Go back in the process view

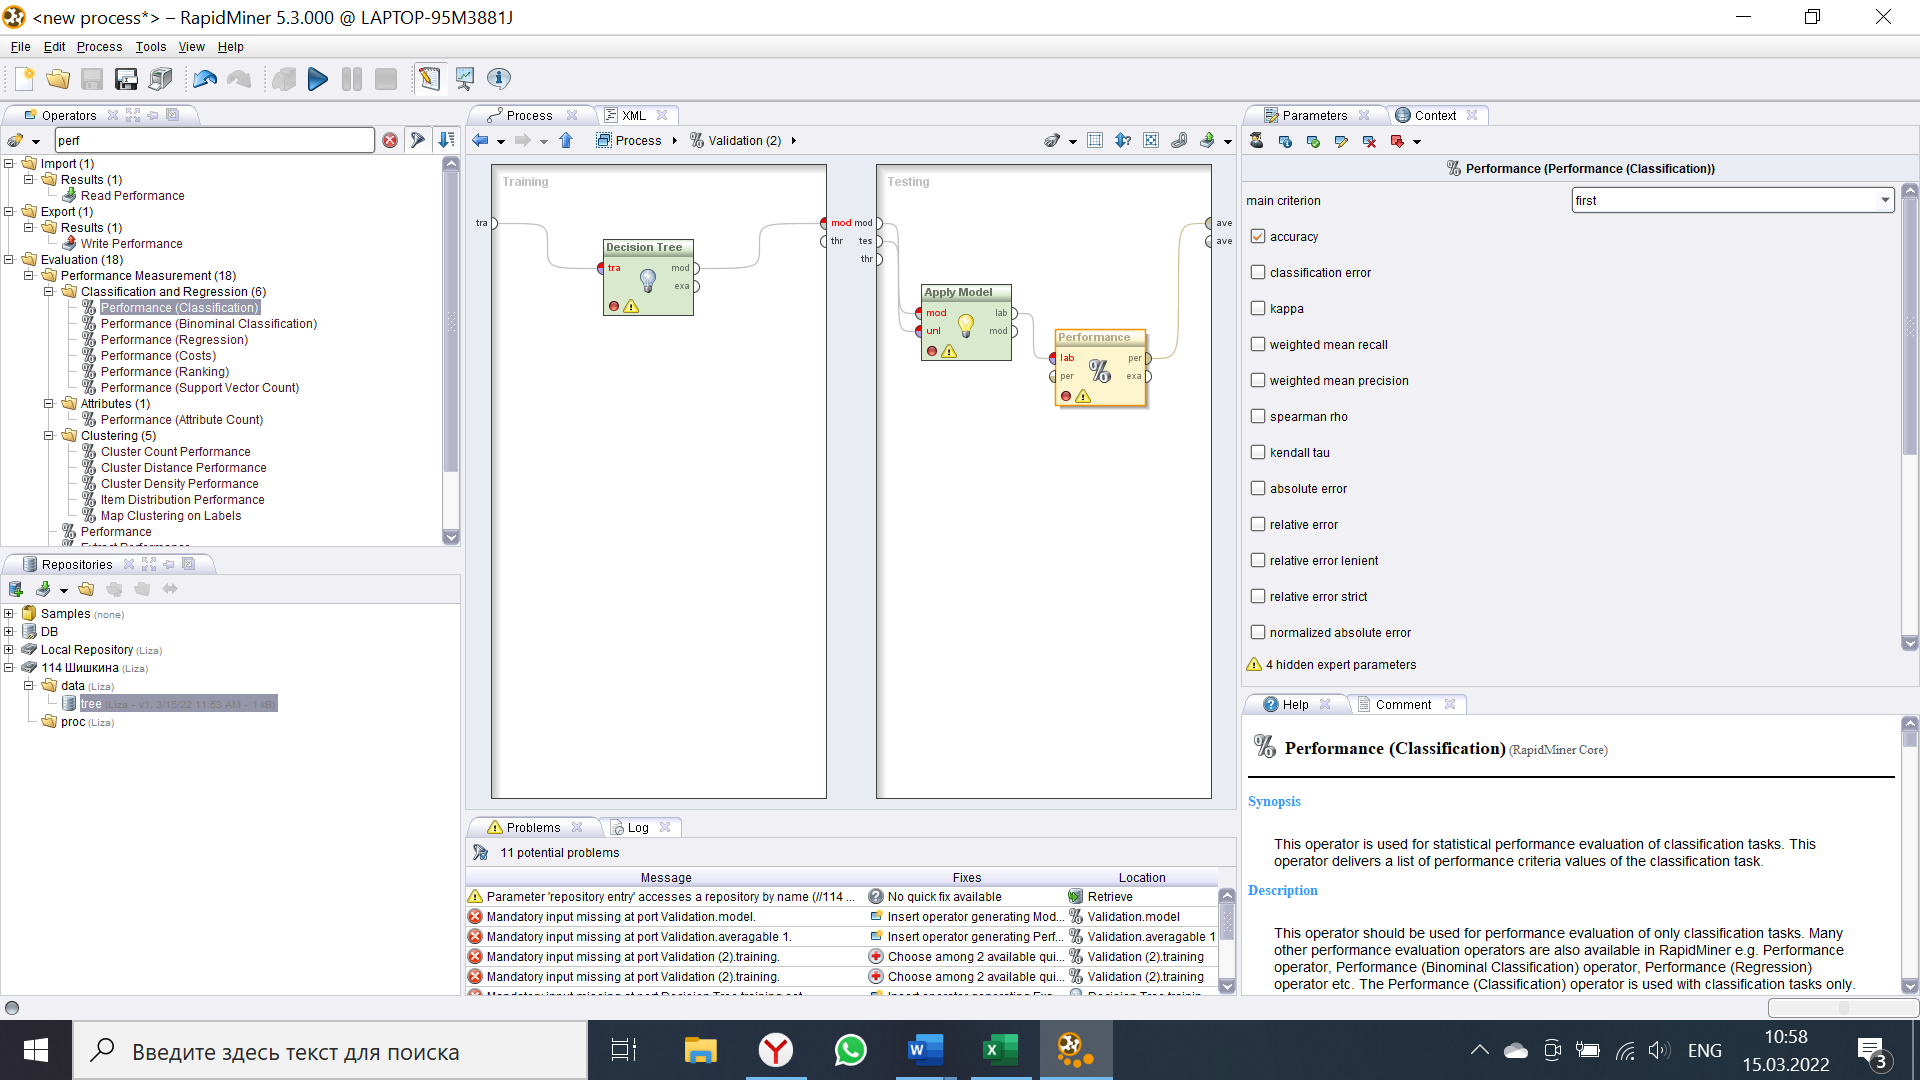coord(480,141)
